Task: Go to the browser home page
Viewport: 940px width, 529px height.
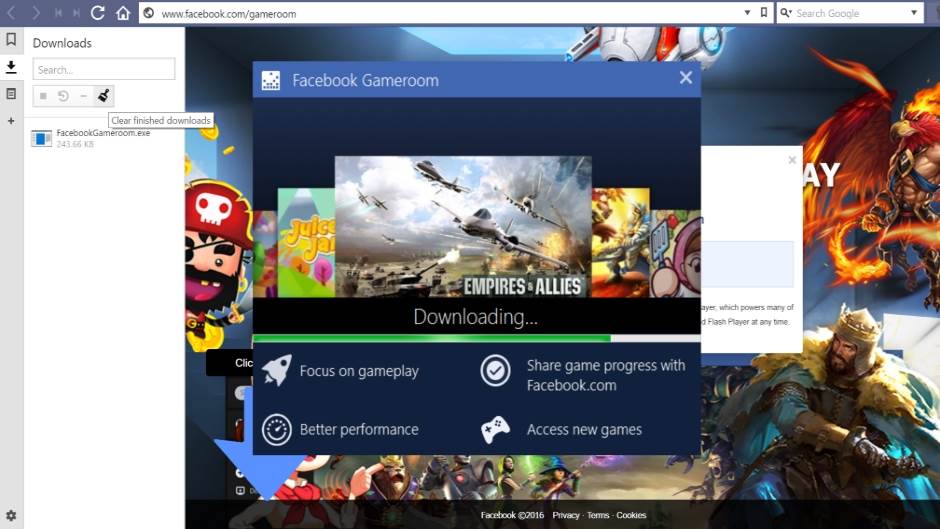Action: [x=123, y=13]
